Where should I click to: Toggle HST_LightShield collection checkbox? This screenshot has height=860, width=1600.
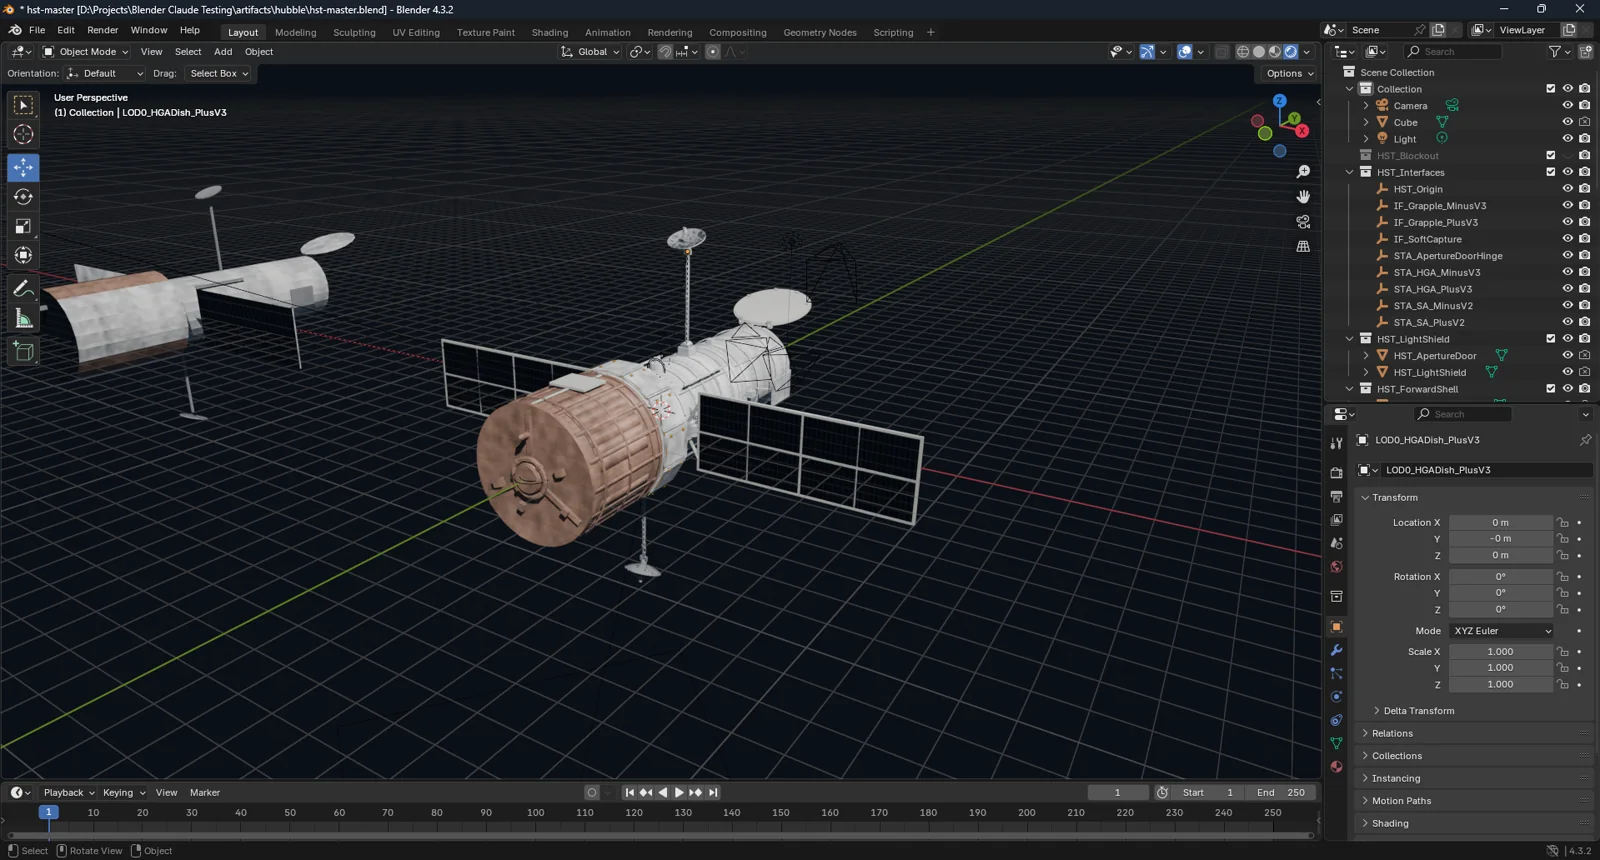1551,339
